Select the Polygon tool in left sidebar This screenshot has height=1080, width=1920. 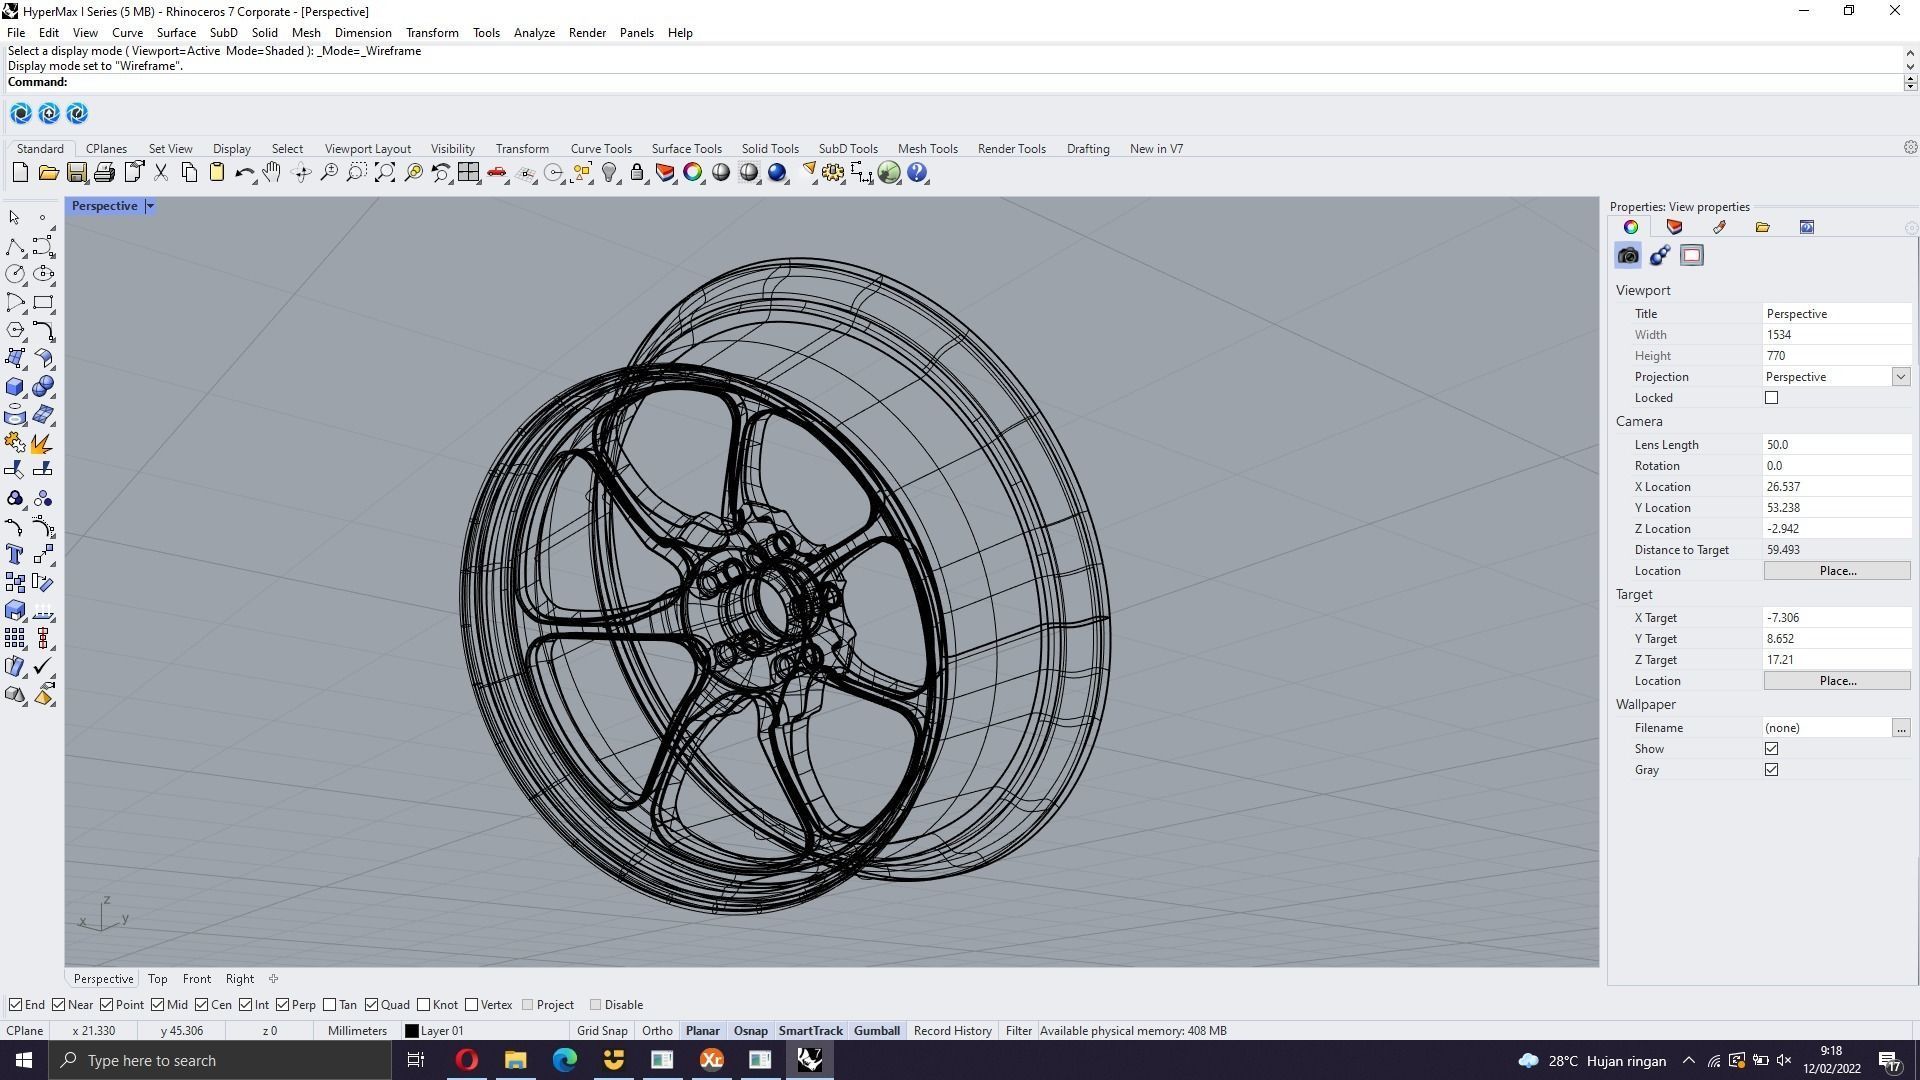tap(15, 331)
